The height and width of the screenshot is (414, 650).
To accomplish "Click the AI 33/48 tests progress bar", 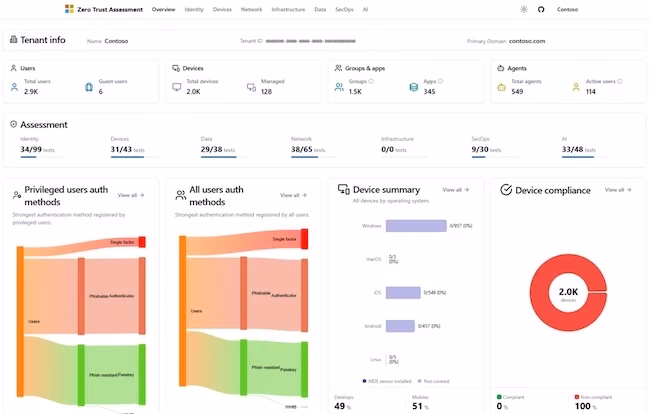I will tap(585, 157).
